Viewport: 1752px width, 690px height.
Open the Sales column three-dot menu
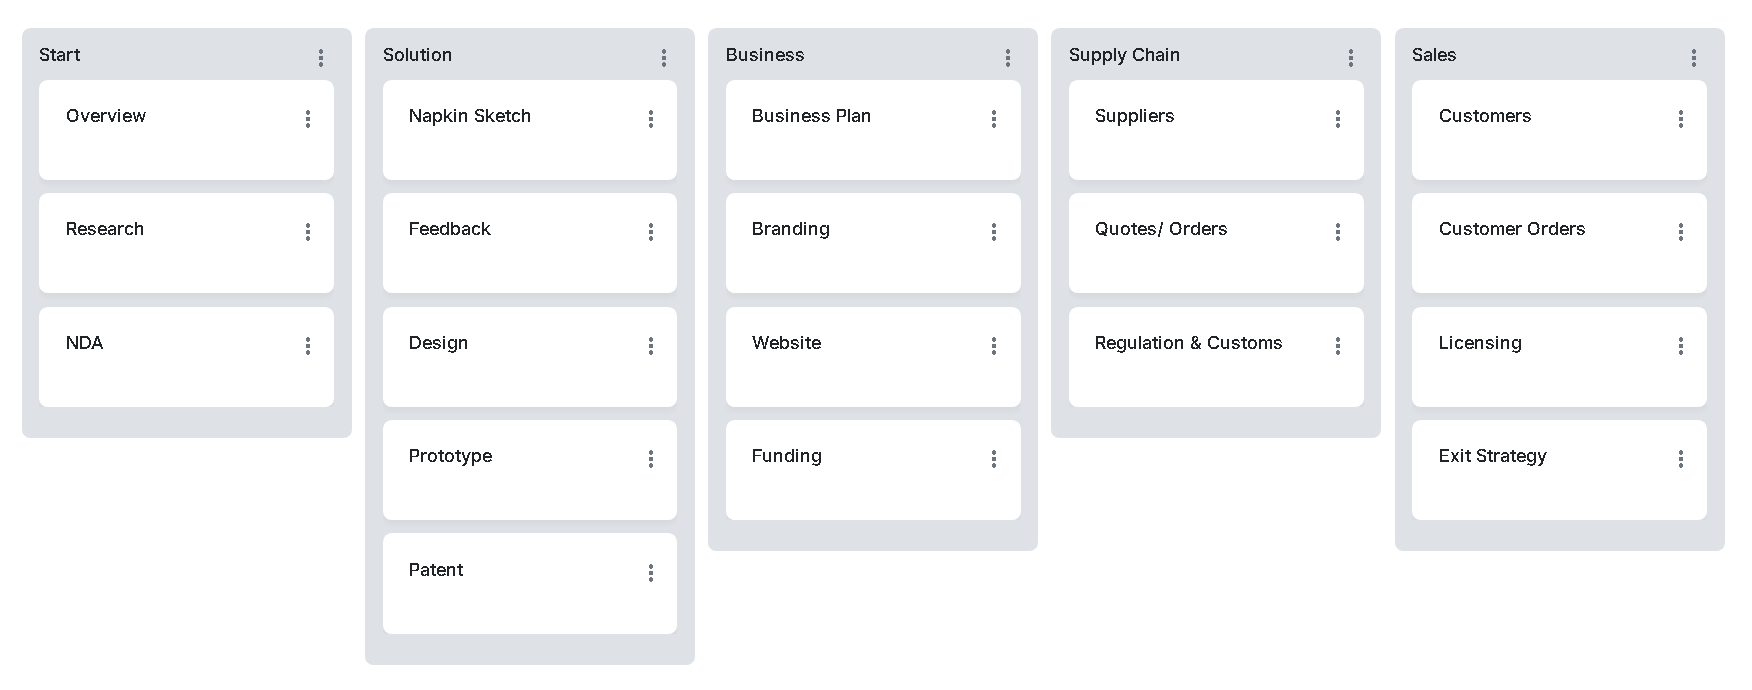[1694, 58]
